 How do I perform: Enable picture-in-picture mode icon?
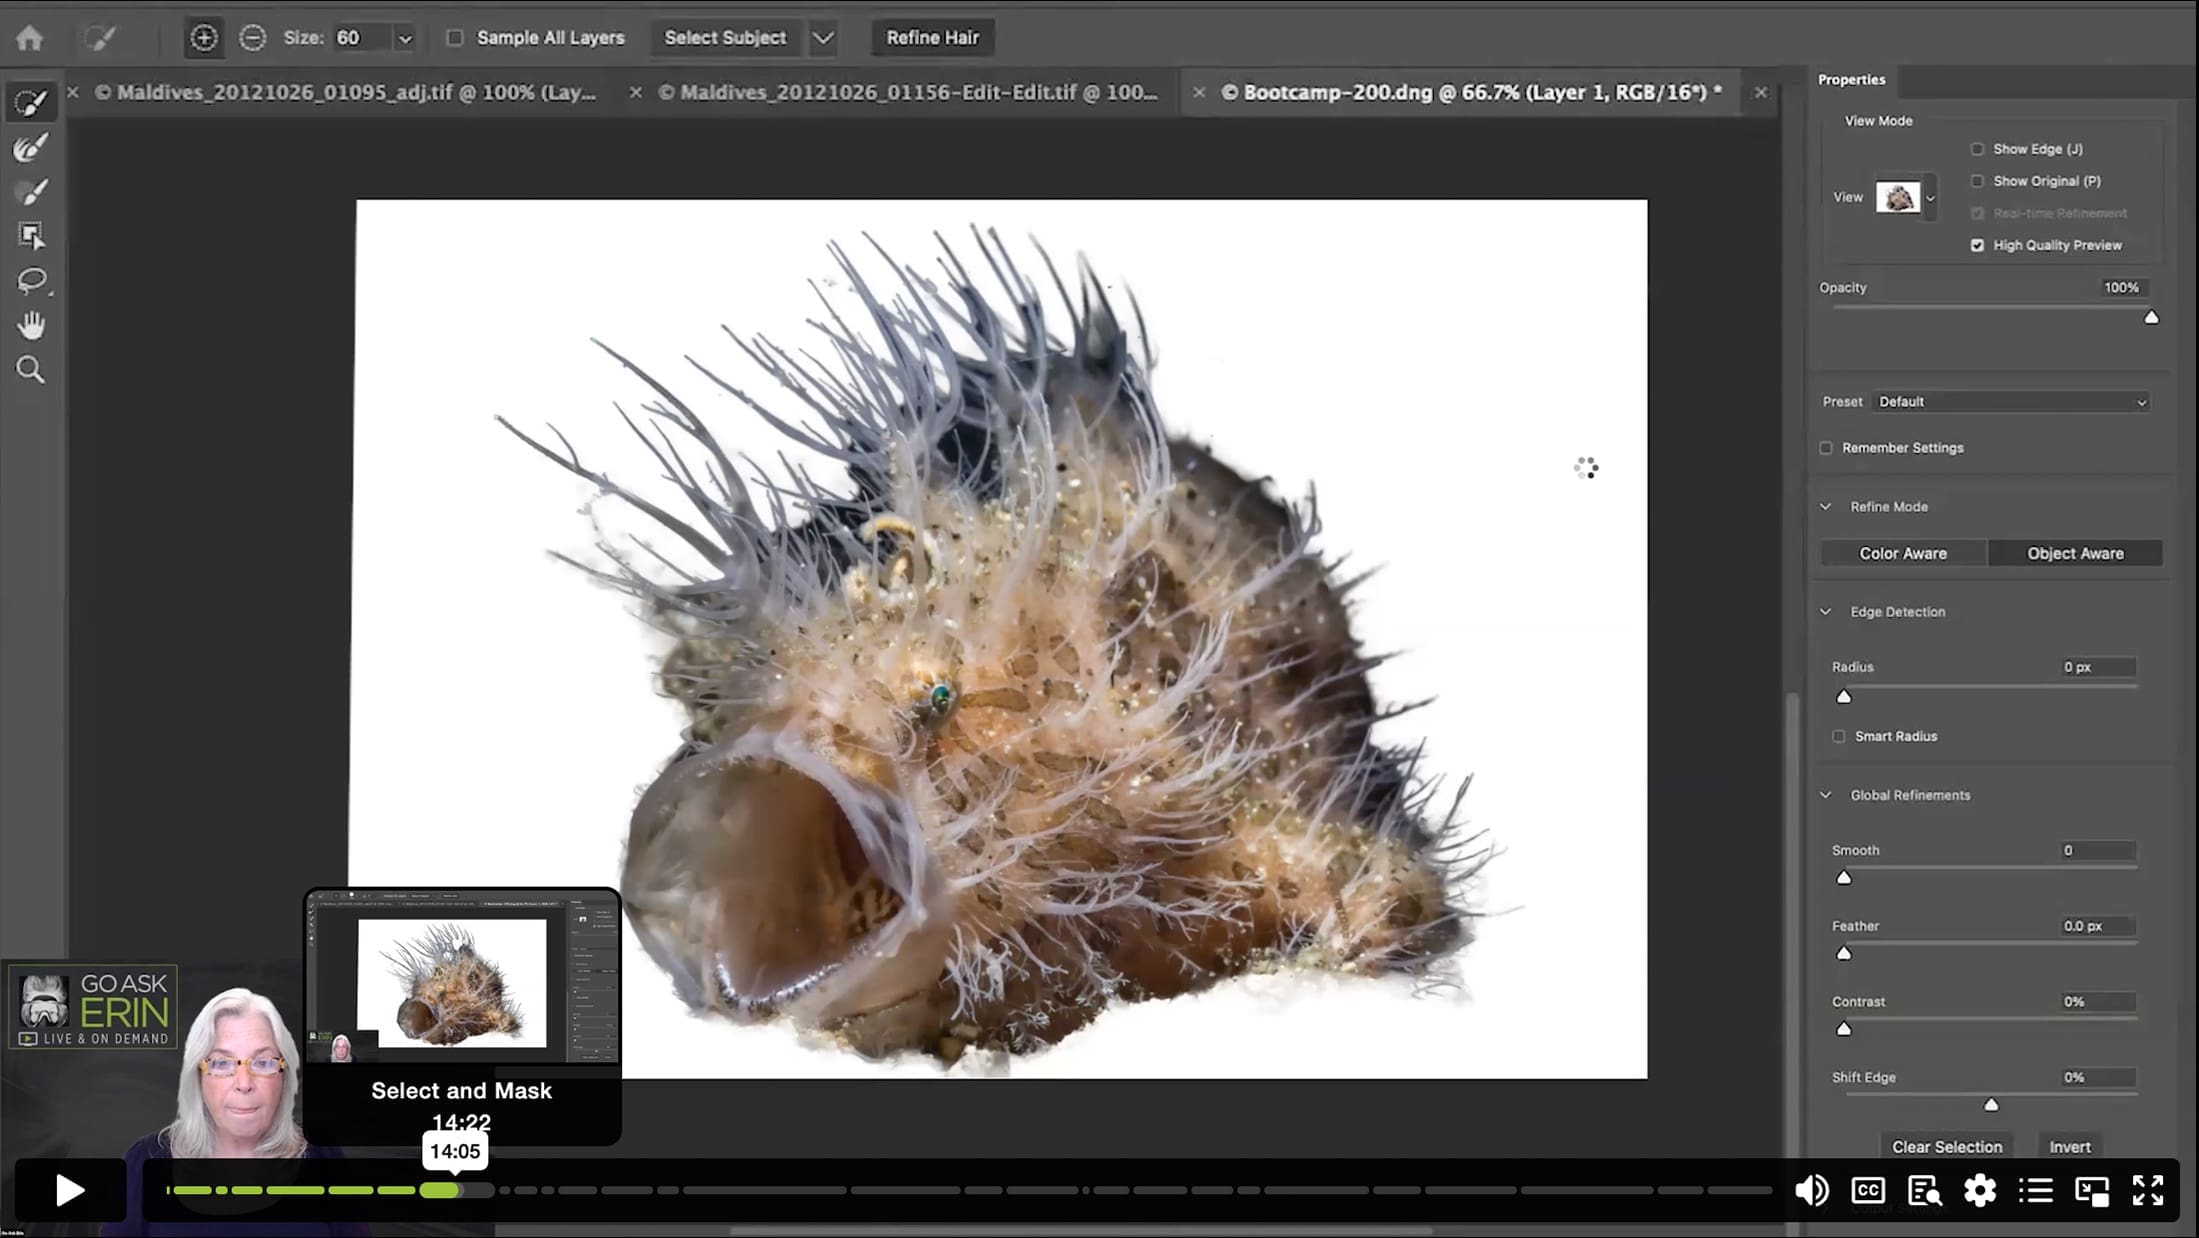(x=2092, y=1190)
